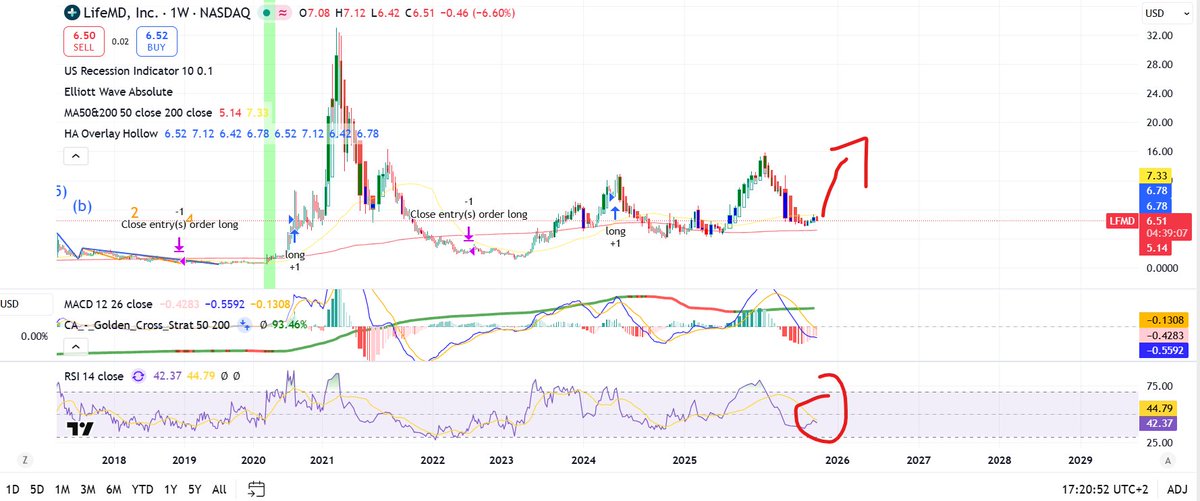Click the 2019 Close entry(s) order long label
The height and width of the screenshot is (501, 1200).
tap(180, 224)
